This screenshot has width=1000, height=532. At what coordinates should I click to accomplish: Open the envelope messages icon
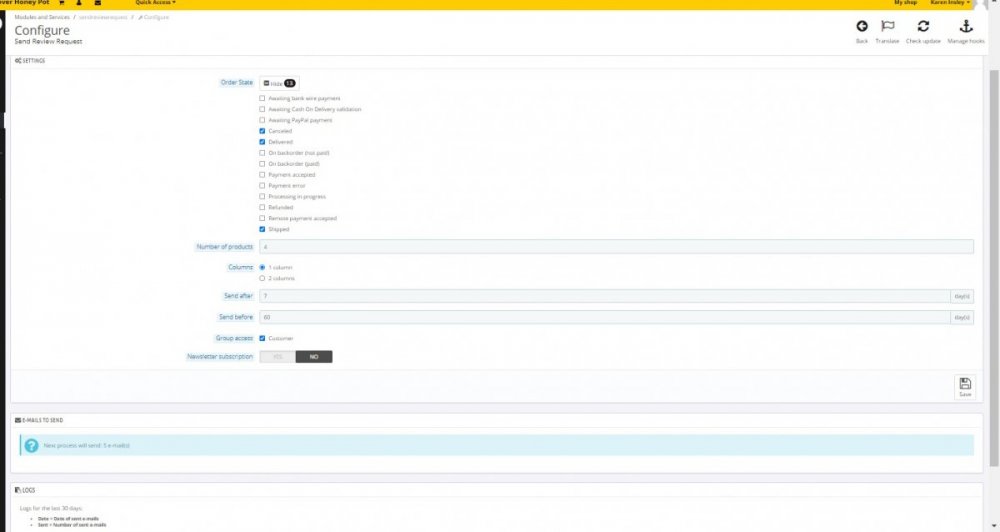pos(99,3)
